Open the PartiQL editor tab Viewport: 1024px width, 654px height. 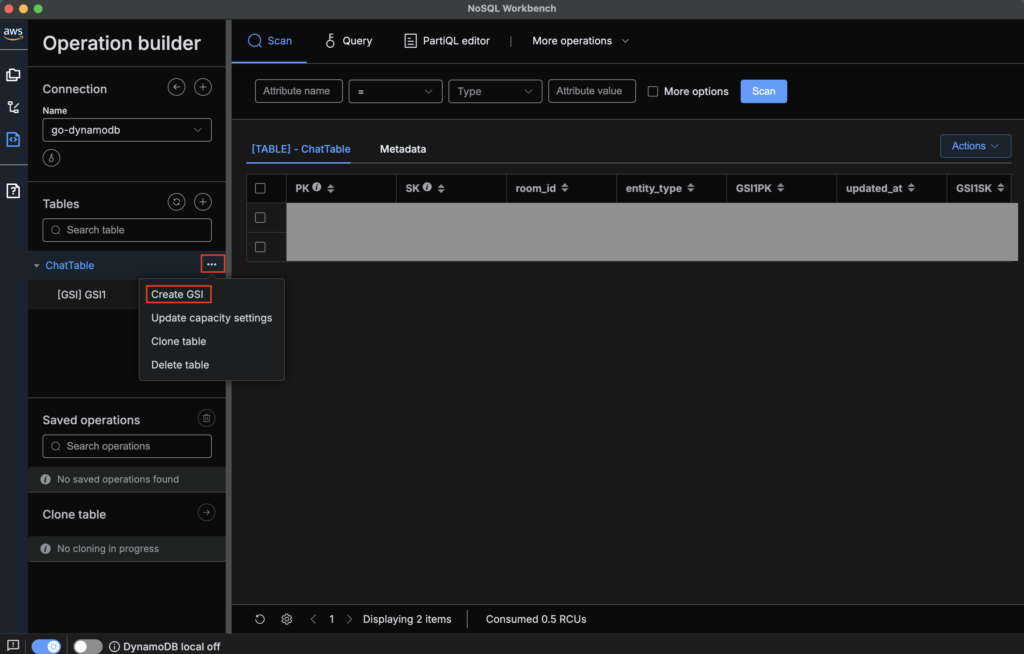click(448, 41)
